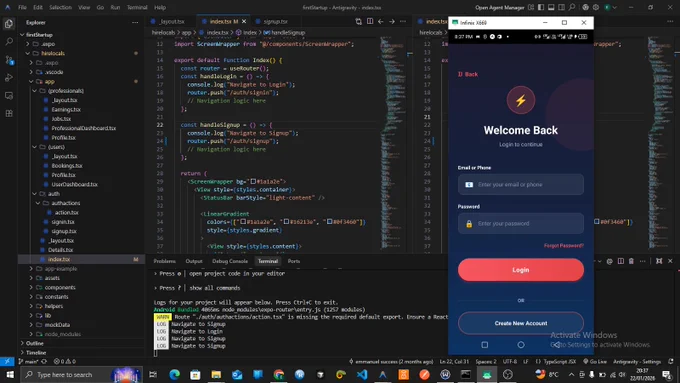The width and height of the screenshot is (680, 383).
Task: Open Task View from taskbar
Action: (x=153, y=374)
